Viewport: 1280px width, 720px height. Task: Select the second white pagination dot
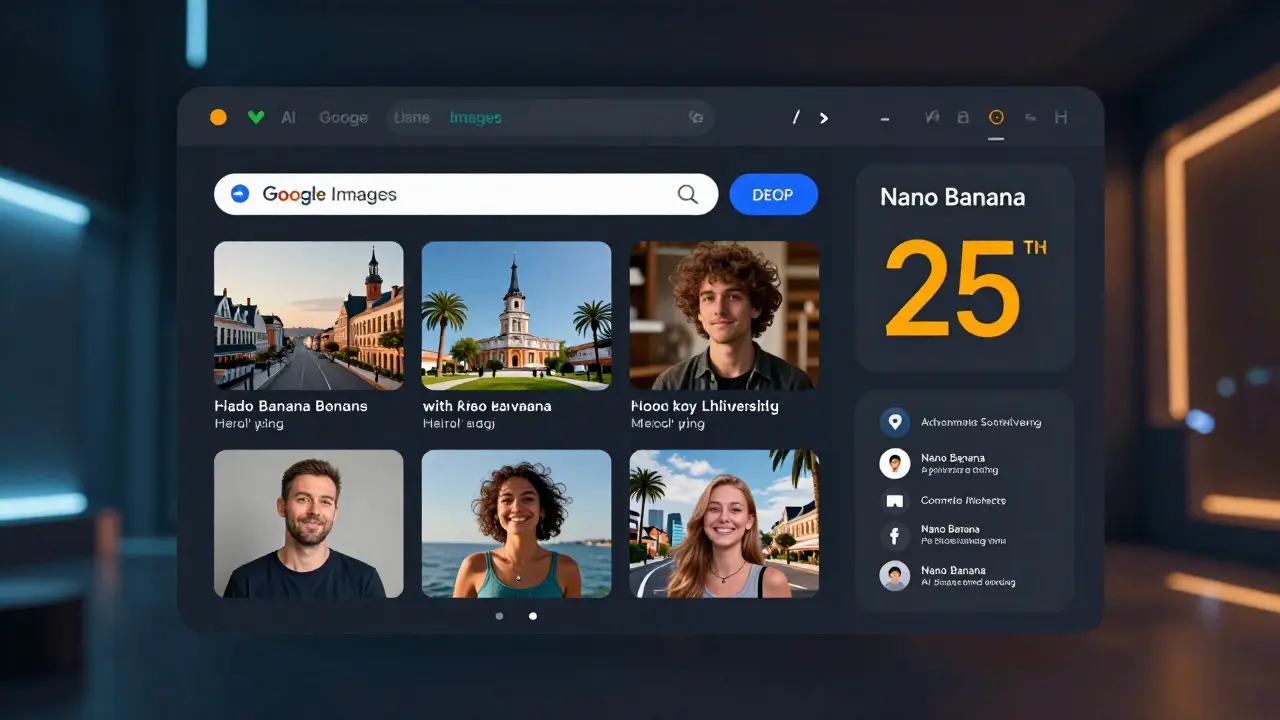tap(533, 616)
